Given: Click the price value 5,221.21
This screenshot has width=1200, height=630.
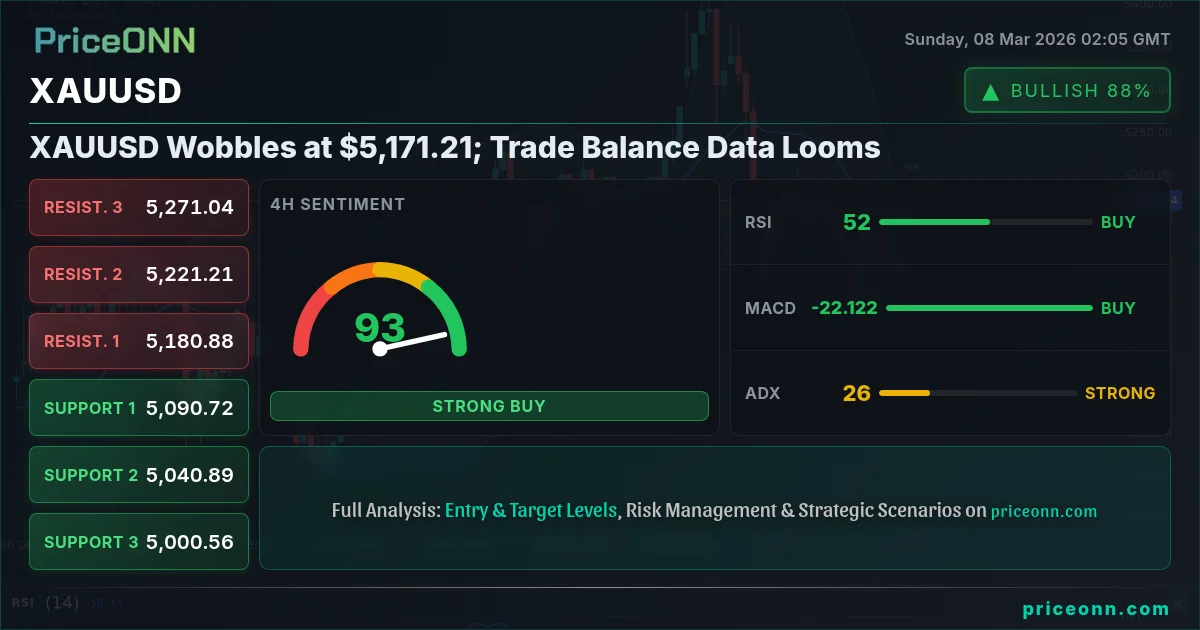Looking at the screenshot, I should [190, 274].
